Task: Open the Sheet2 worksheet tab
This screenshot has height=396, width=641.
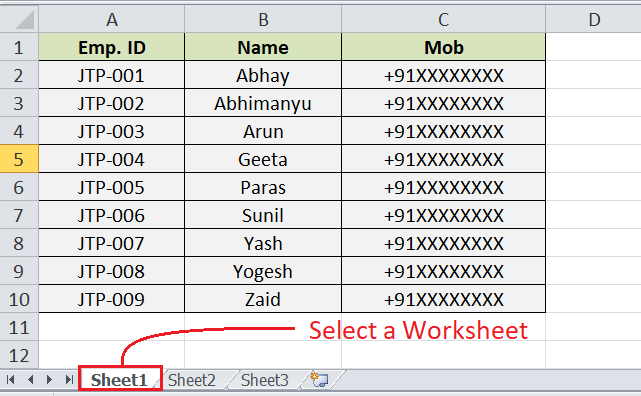Action: point(192,380)
